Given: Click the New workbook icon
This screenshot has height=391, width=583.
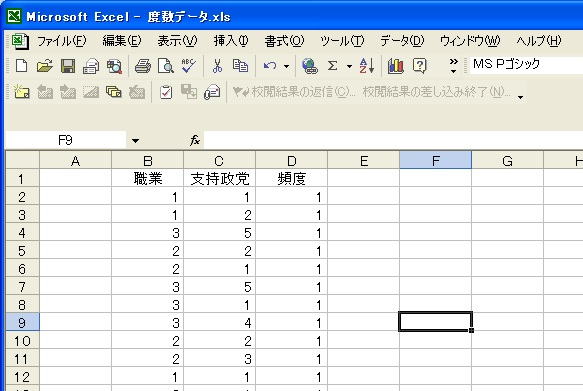Looking at the screenshot, I should [x=21, y=66].
